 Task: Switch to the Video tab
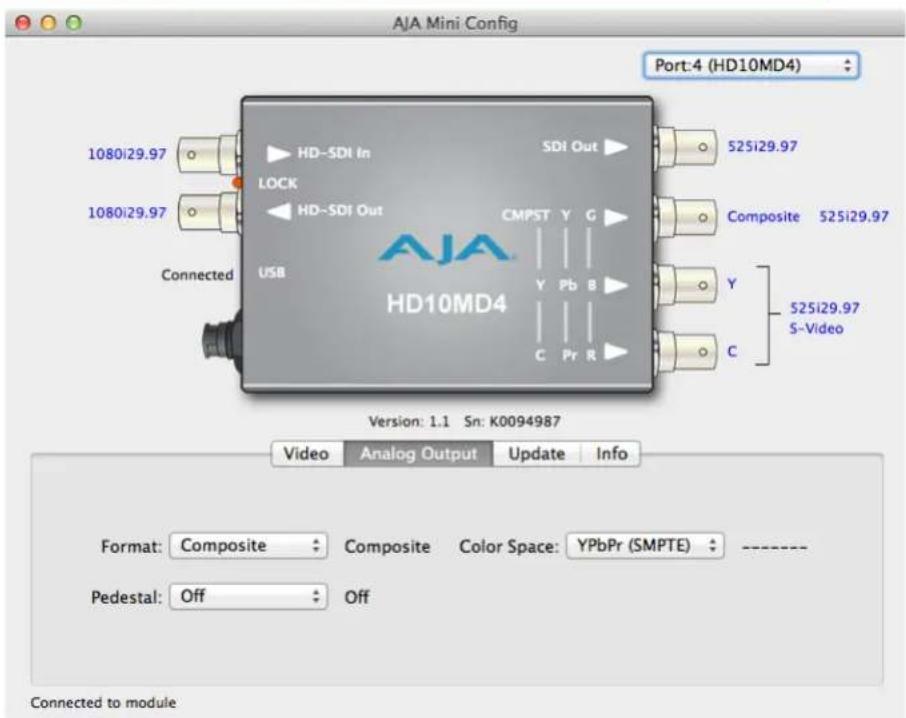[x=306, y=453]
